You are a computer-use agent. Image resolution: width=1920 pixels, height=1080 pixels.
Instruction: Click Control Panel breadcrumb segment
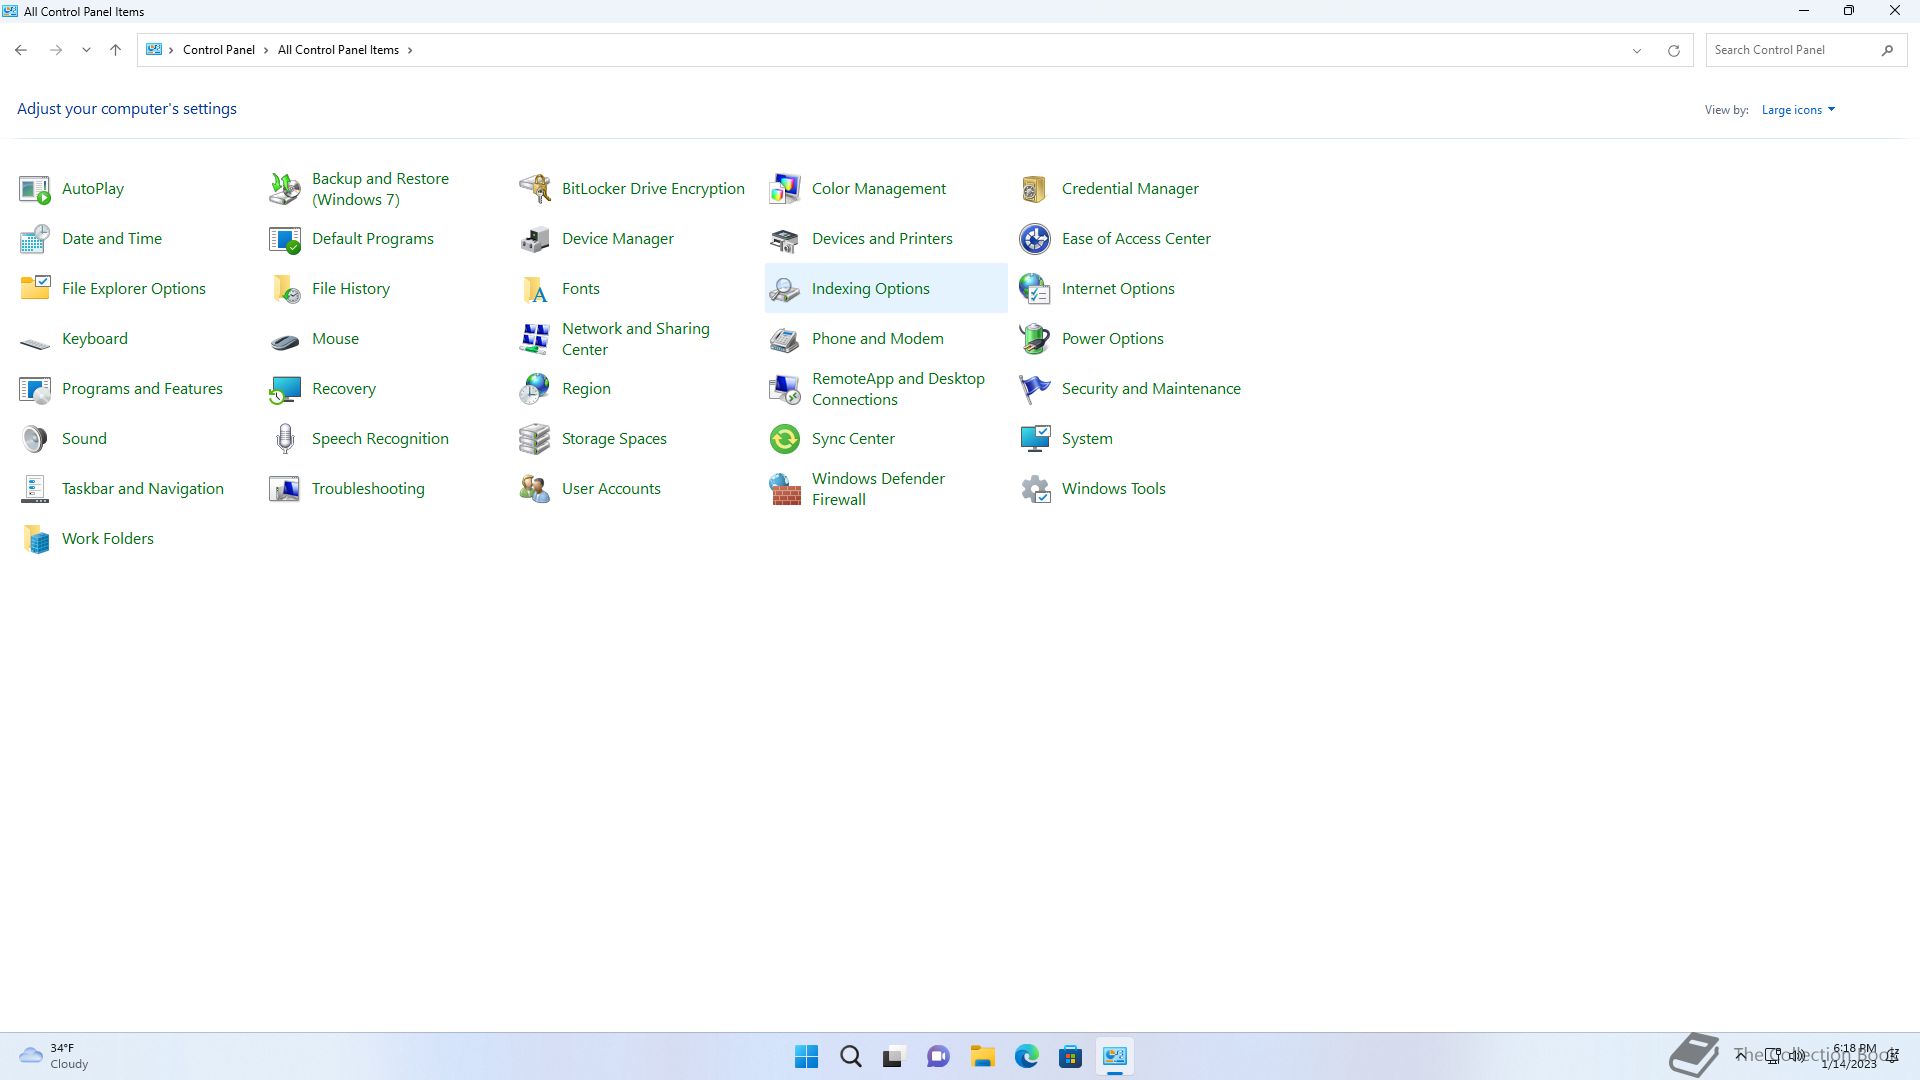[x=219, y=50]
